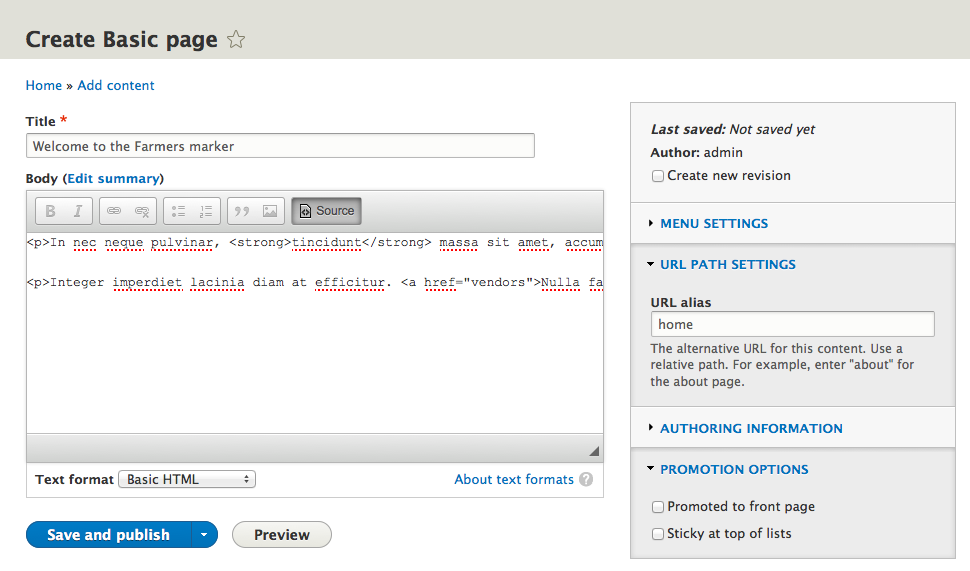Viewport: 970px width, 571px height.
Task: Click into the Title field
Action: [280, 146]
